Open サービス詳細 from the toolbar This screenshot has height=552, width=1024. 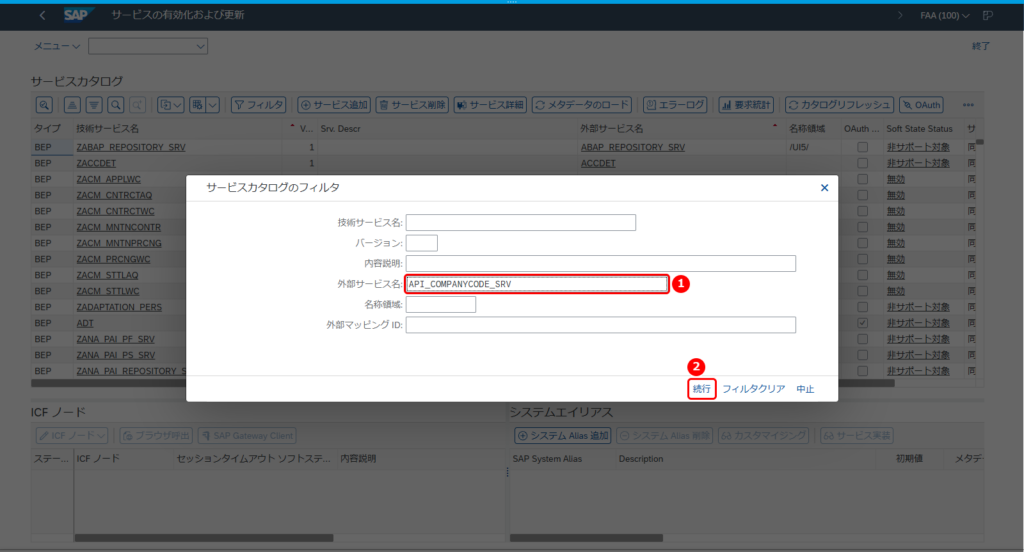pos(490,105)
